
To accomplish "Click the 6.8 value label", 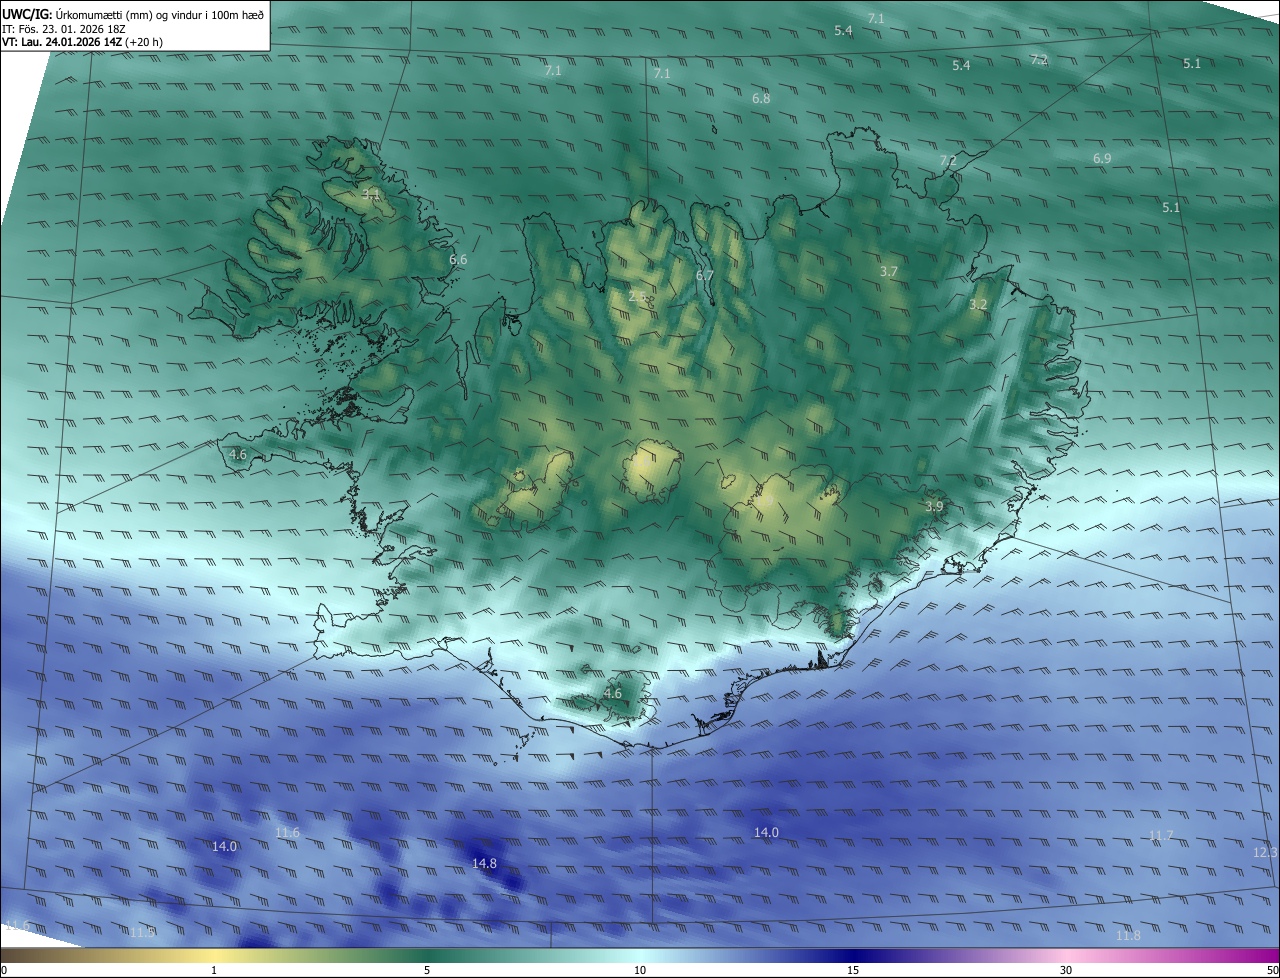I will point(761,99).
